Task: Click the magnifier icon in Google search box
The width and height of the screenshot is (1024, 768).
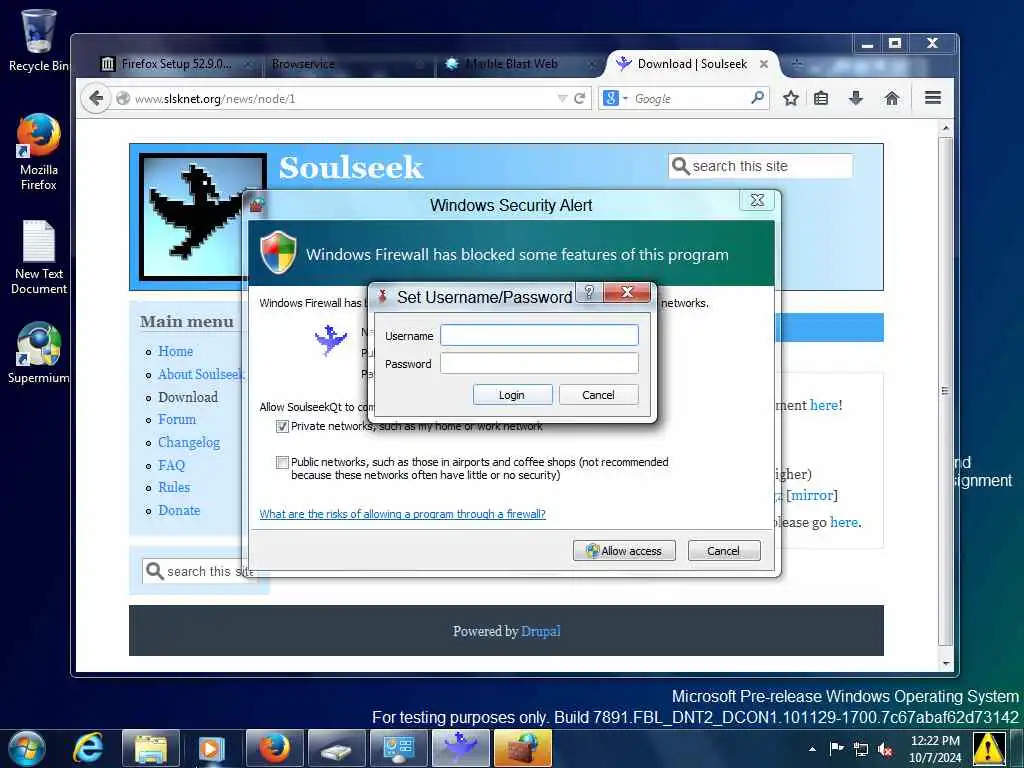Action: [x=758, y=98]
